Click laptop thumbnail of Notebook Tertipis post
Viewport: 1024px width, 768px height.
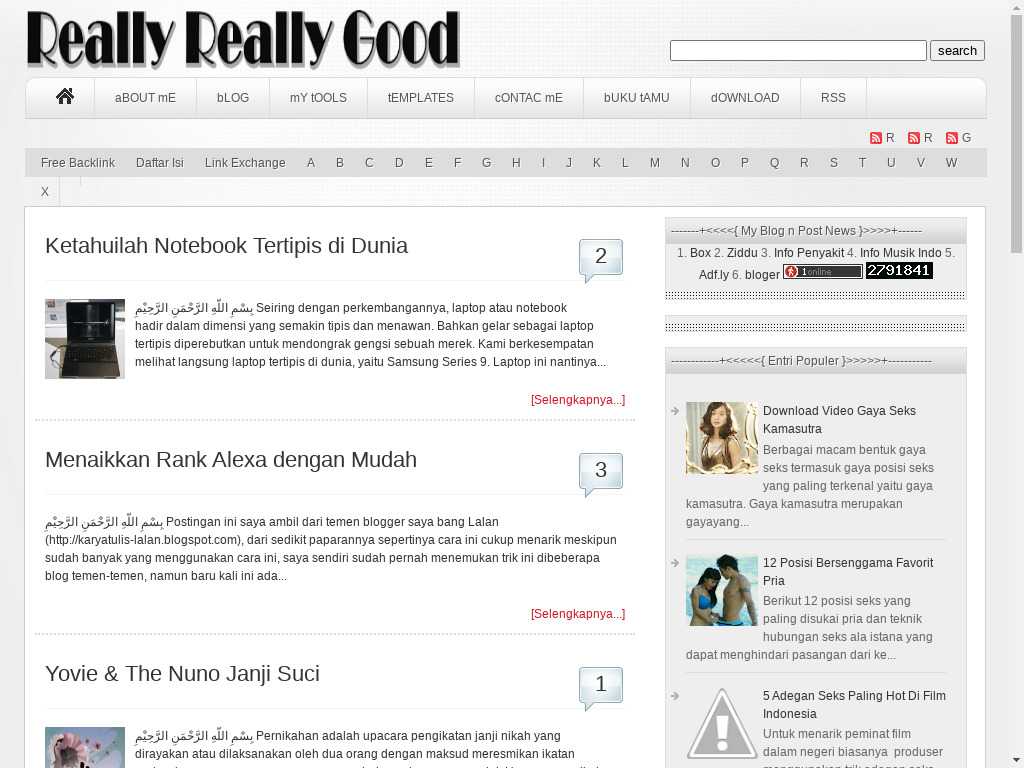point(85,339)
